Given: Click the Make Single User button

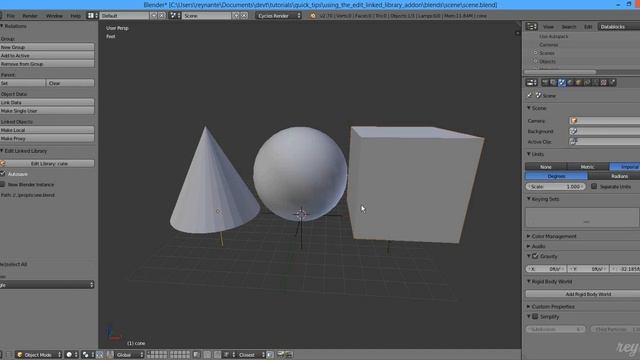Looking at the screenshot, I should (x=47, y=111).
